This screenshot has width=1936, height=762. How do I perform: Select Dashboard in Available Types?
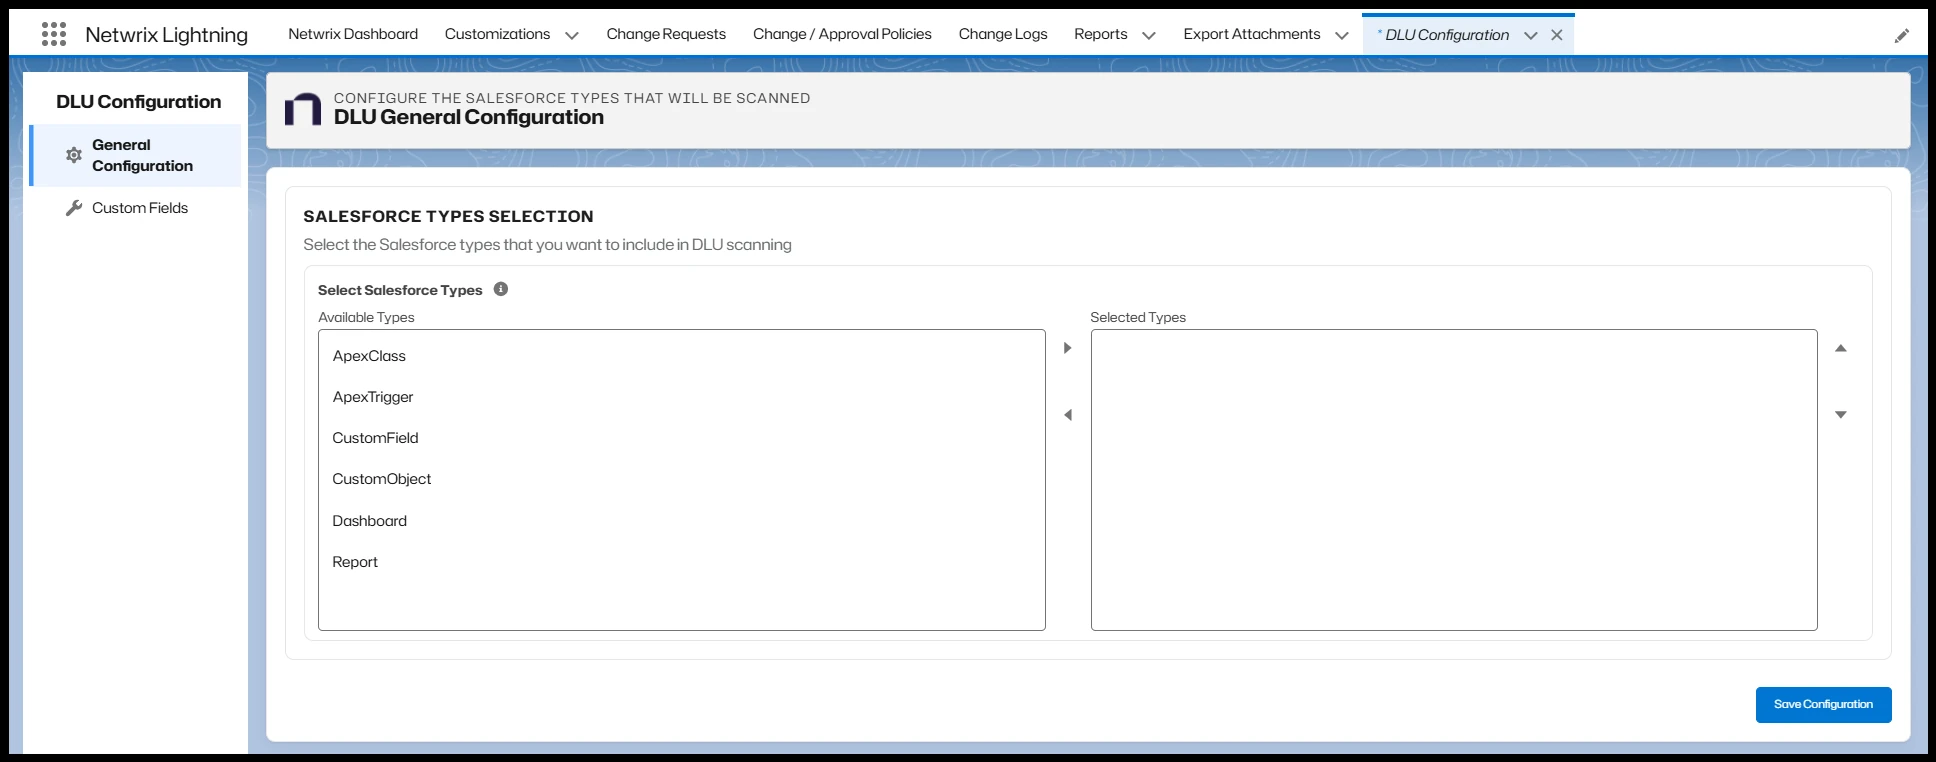pyautogui.click(x=681, y=521)
